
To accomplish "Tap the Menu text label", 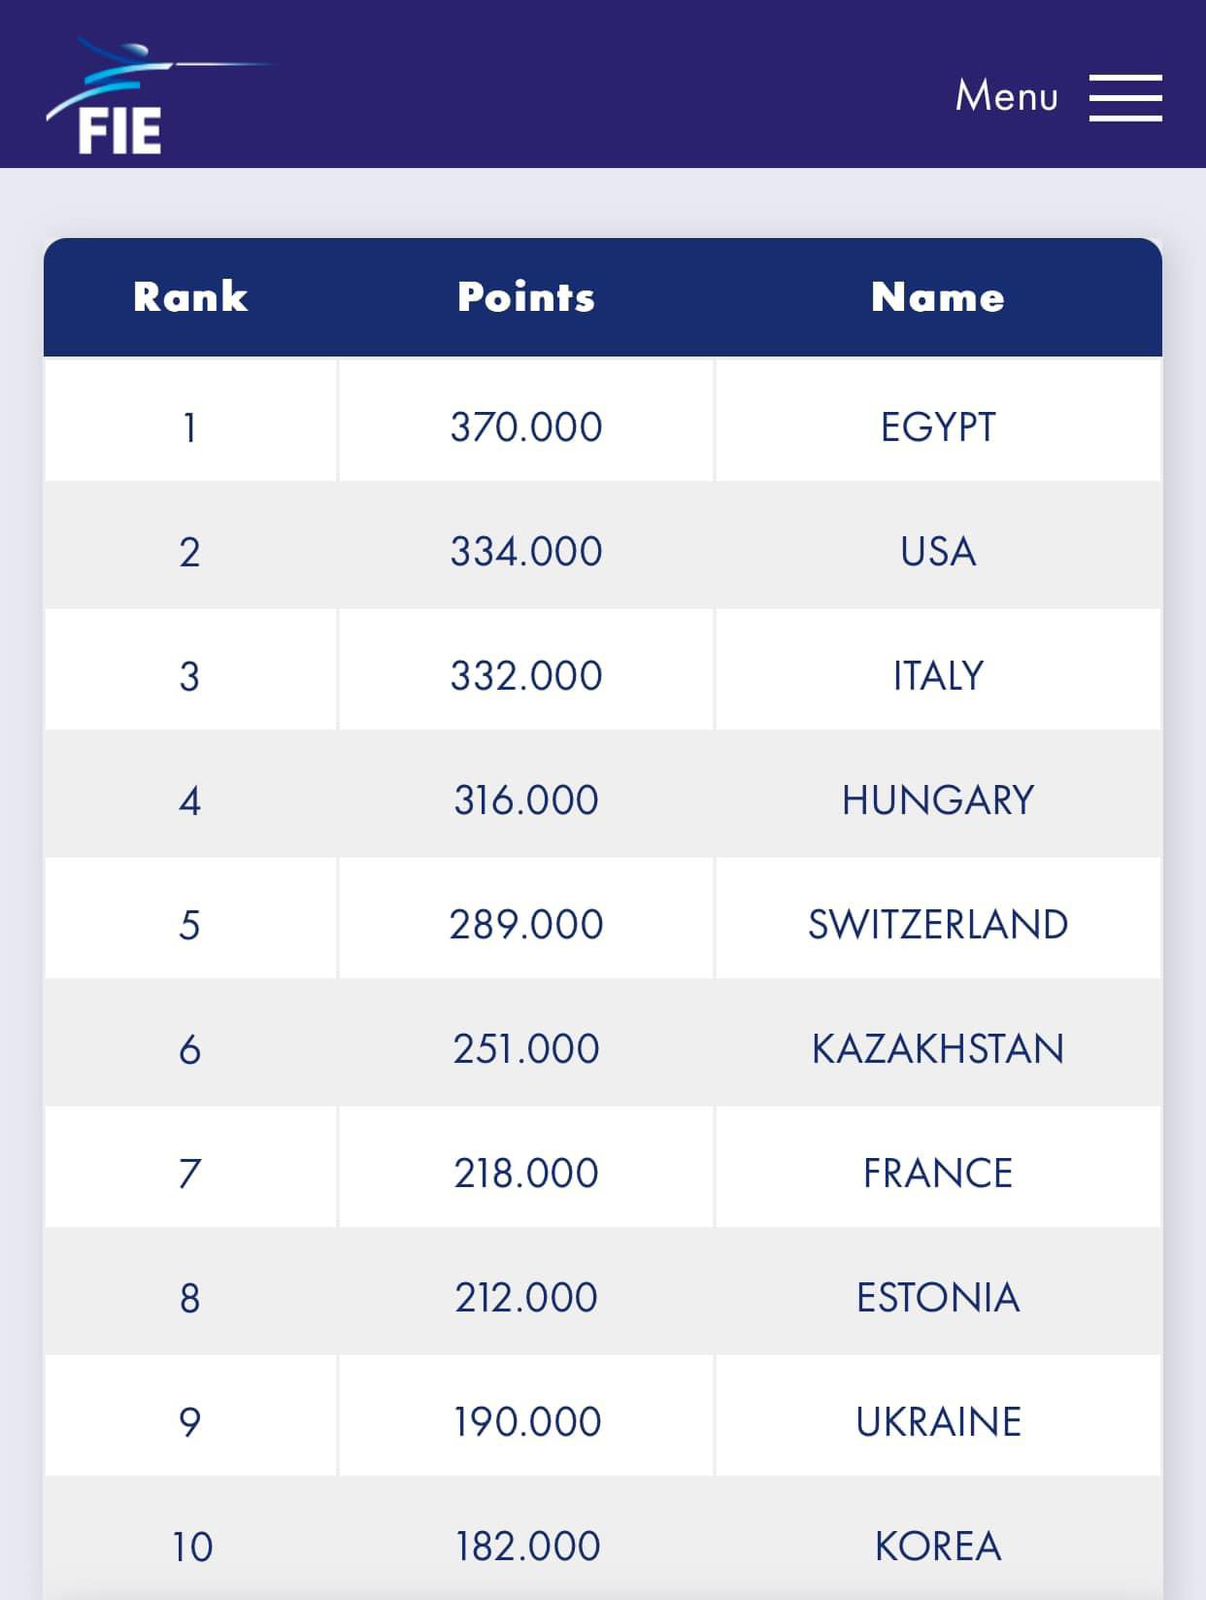I will [x=1006, y=97].
